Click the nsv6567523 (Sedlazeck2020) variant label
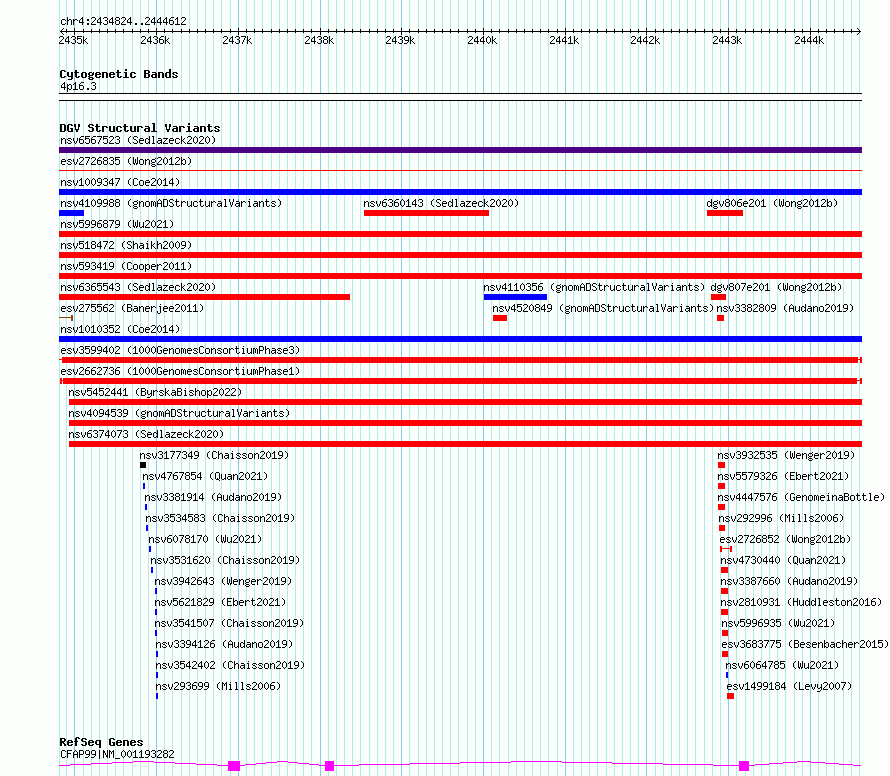Viewport: 890px width, 776px height. [x=138, y=140]
